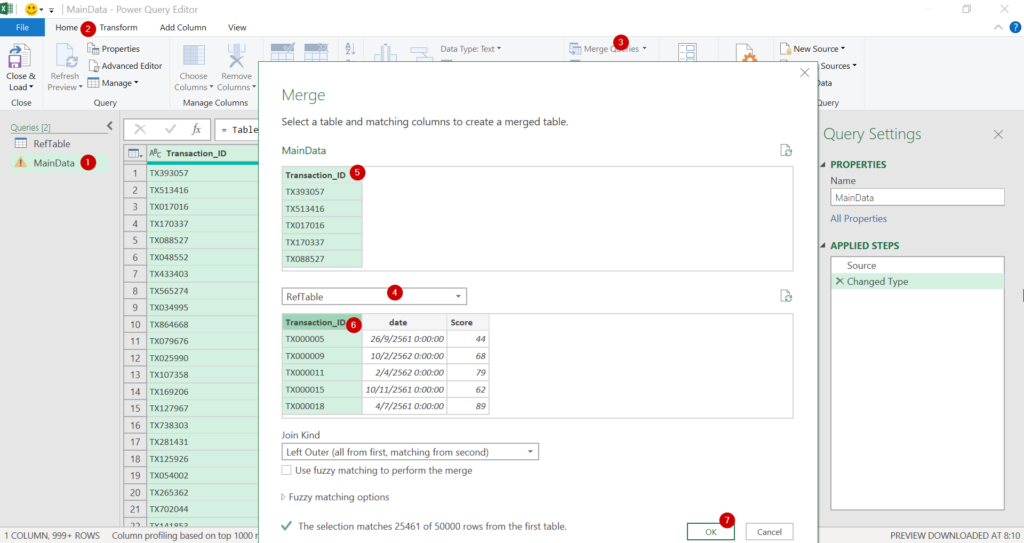Viewport: 1024px width, 543px height.
Task: Click the Choose Columns icon
Action: click(x=193, y=56)
